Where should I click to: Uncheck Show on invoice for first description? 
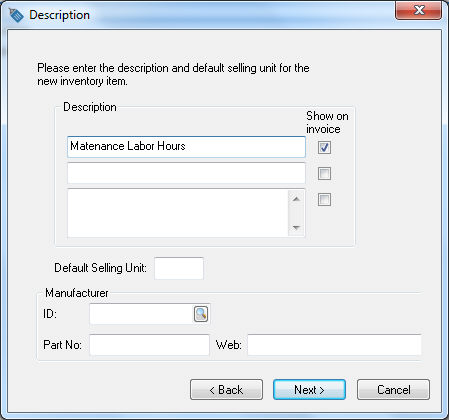[x=324, y=147]
